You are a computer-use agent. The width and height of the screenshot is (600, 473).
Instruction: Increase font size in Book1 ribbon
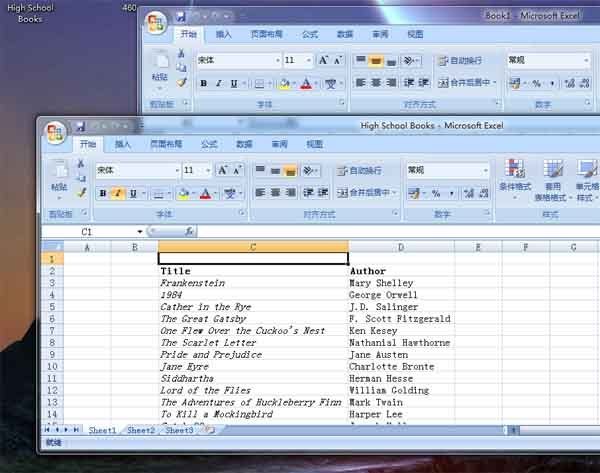323,60
